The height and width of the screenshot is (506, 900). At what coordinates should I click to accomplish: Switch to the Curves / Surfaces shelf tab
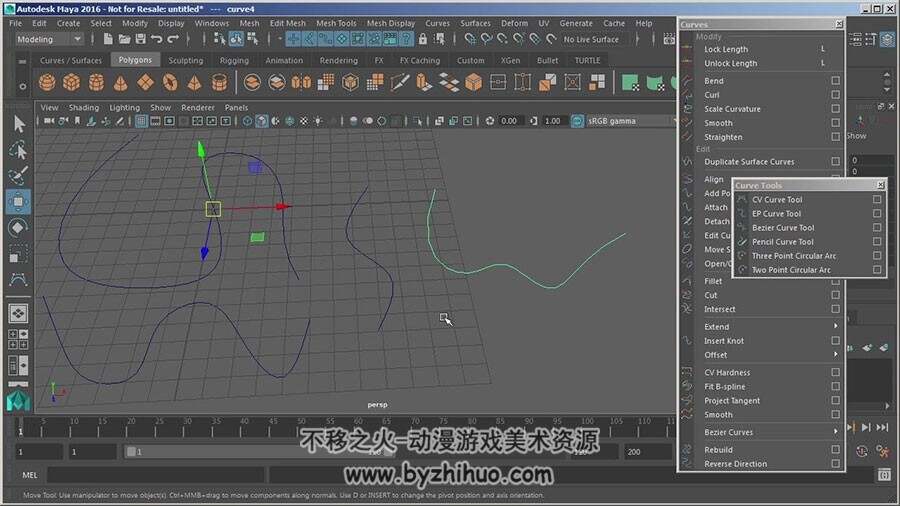(x=71, y=60)
